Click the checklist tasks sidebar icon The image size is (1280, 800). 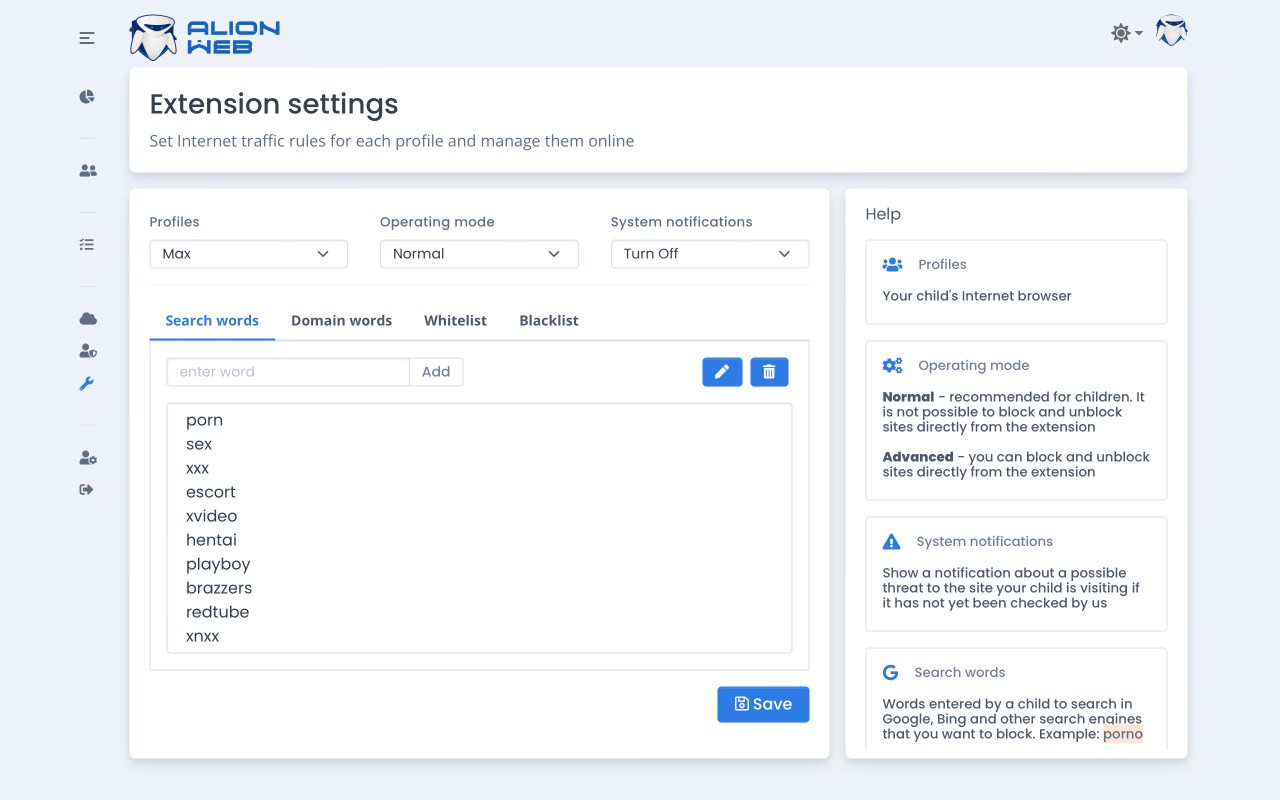87,244
